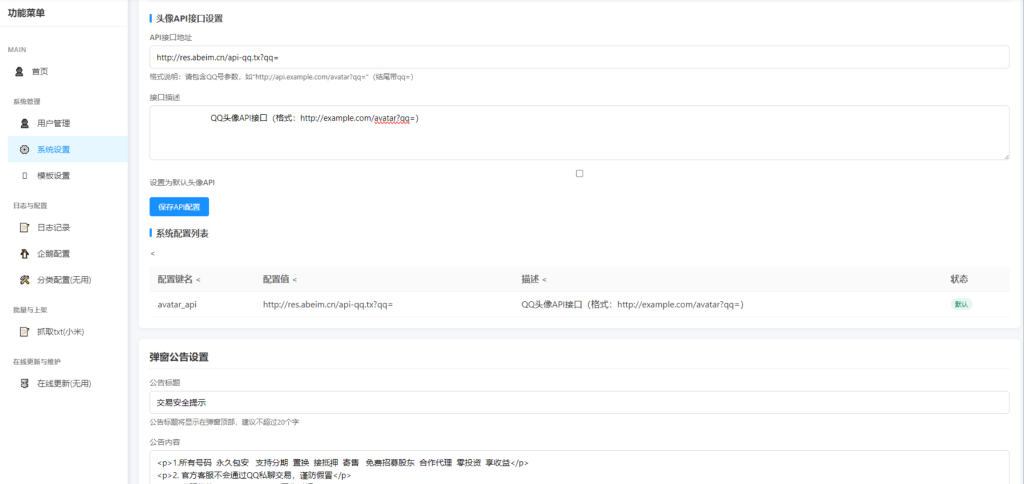The width and height of the screenshot is (1024, 484).
Task: Focus the API接口地址 input field
Action: click(579, 57)
